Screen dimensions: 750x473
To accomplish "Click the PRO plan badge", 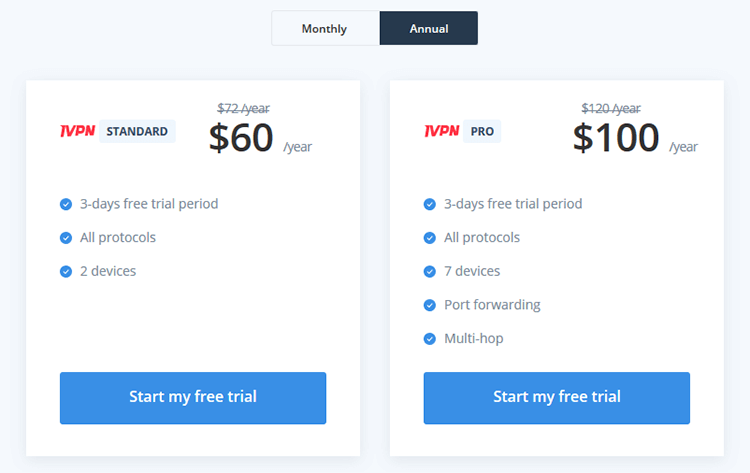I will (482, 131).
